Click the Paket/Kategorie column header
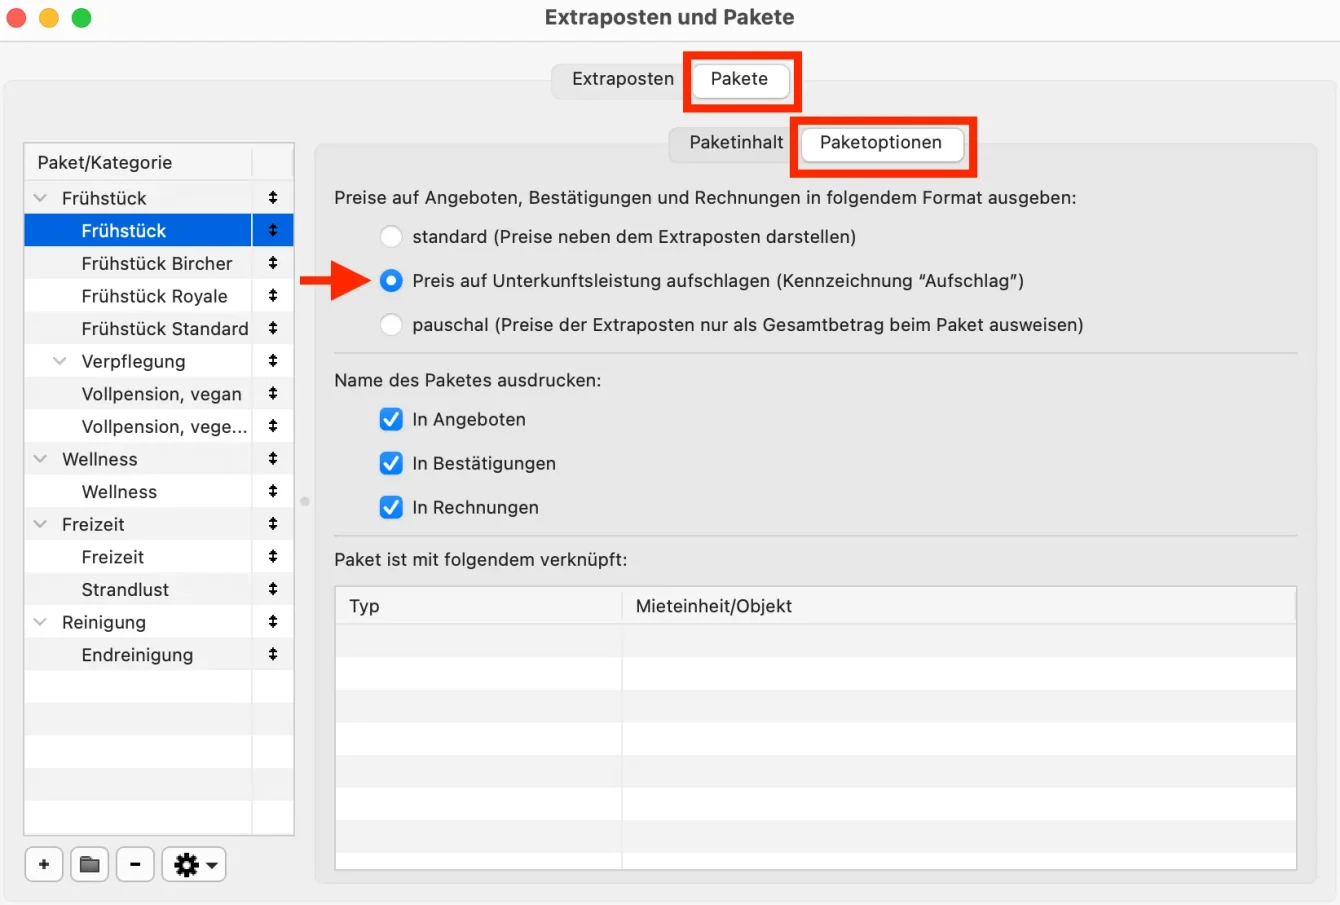The width and height of the screenshot is (1340, 905). pyautogui.click(x=138, y=162)
